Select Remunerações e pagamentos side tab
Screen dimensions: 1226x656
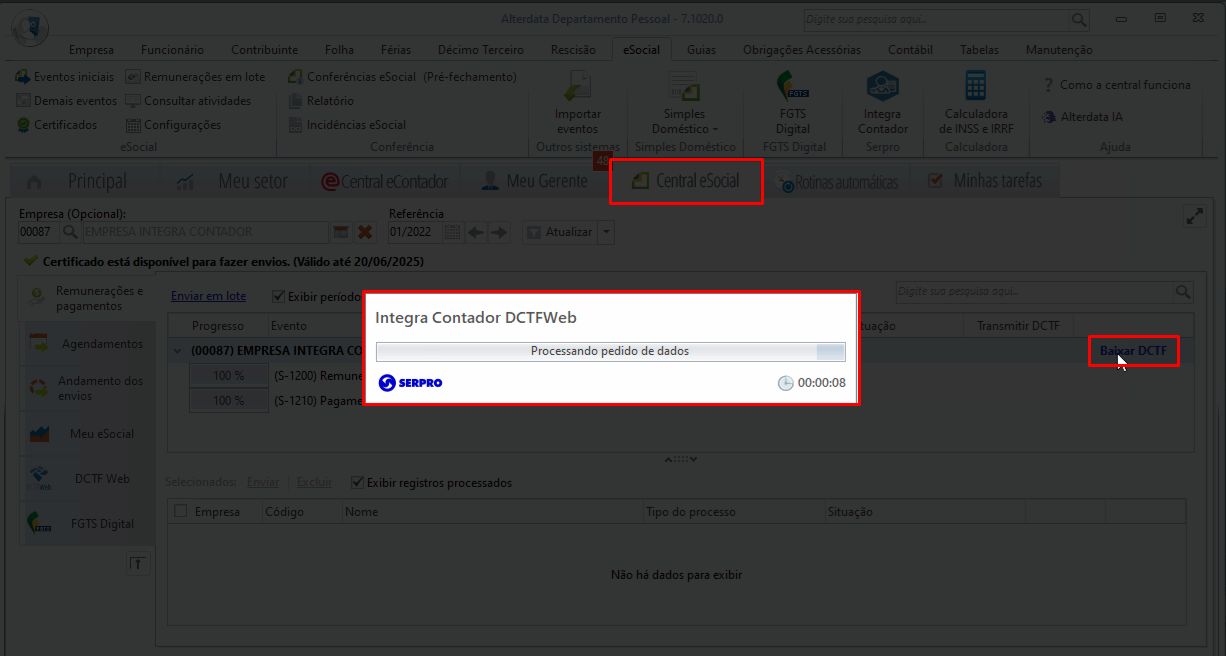point(88,298)
